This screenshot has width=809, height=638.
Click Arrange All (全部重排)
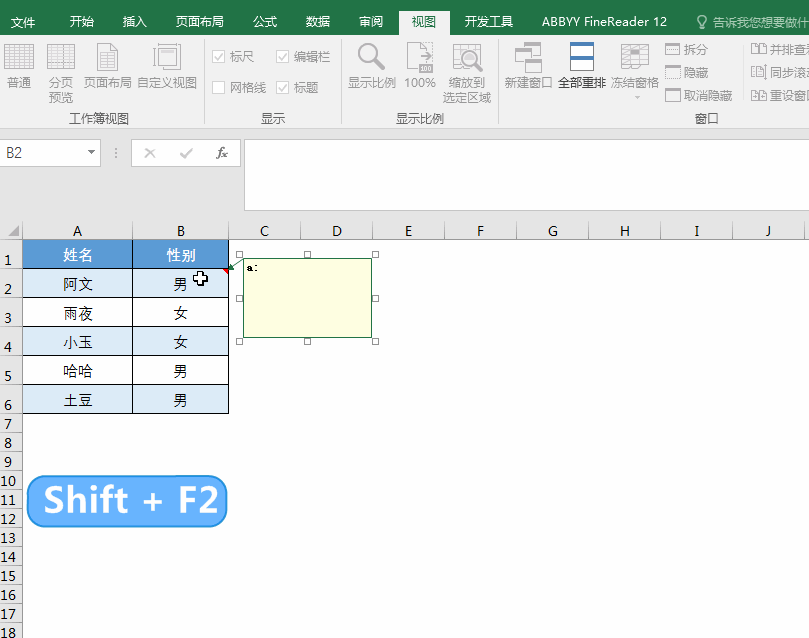coord(581,66)
